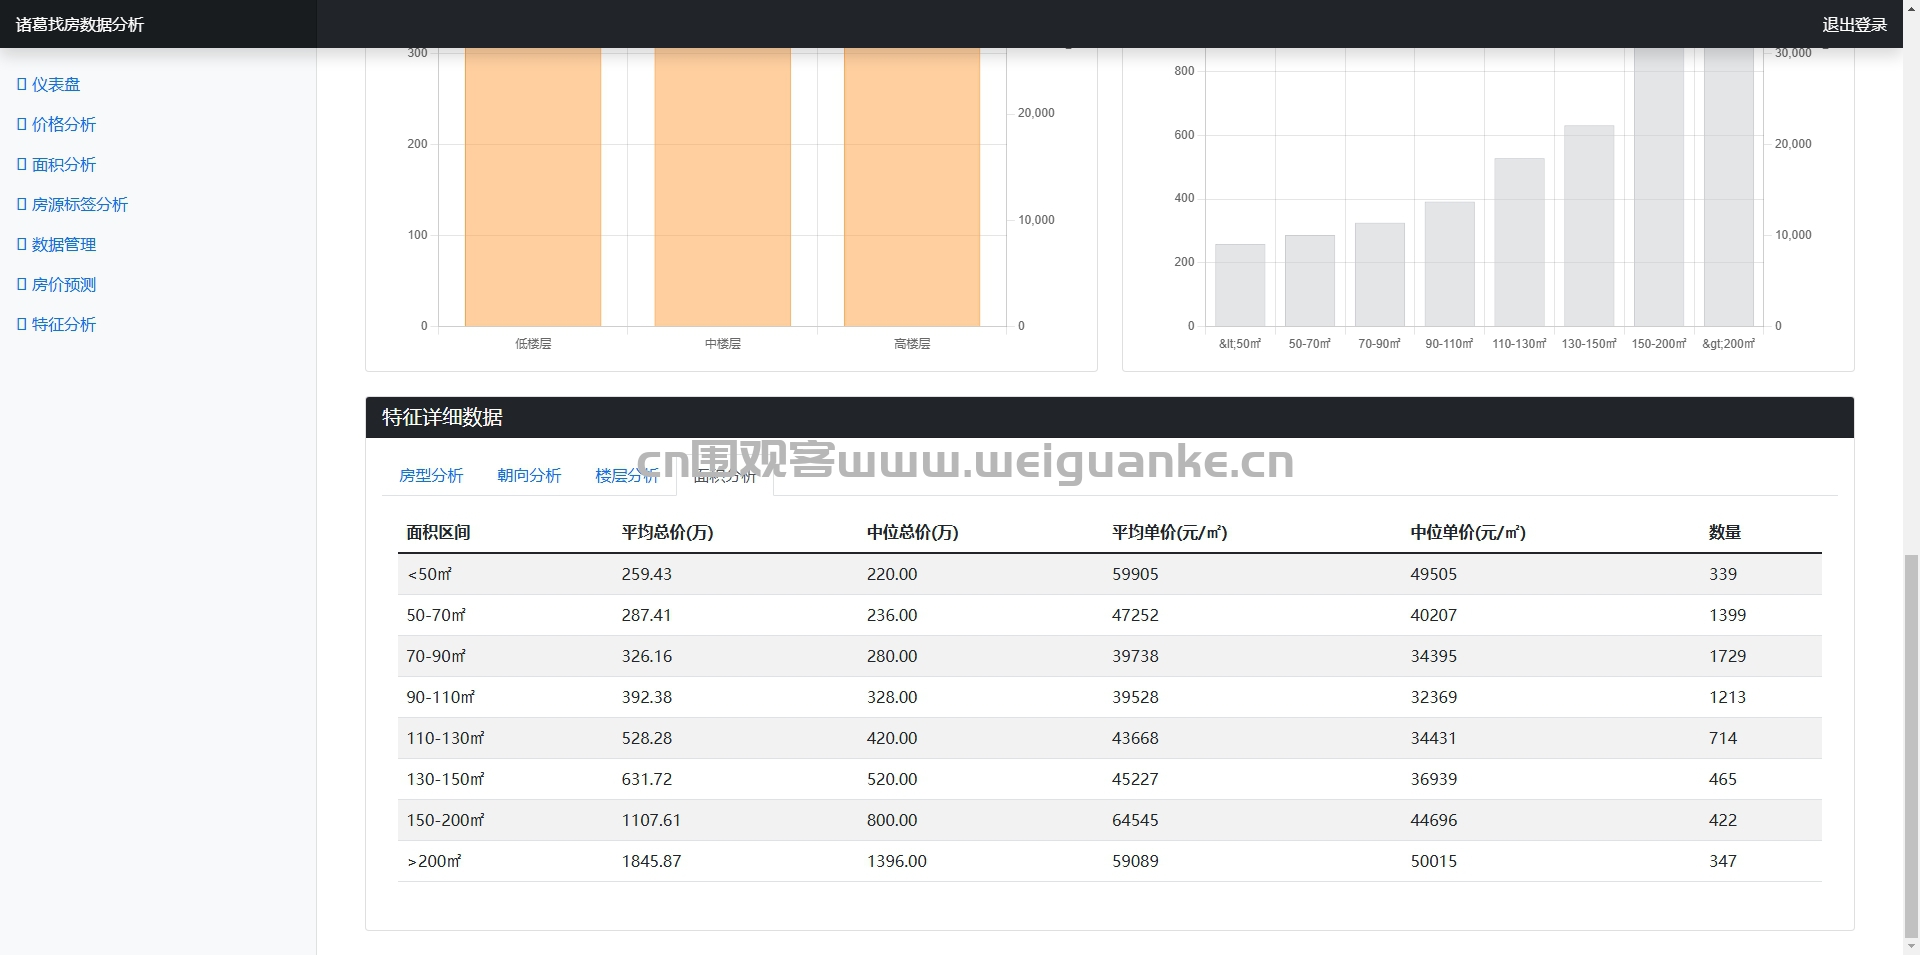
Task: Click median unit price 50015
Action: [1434, 861]
